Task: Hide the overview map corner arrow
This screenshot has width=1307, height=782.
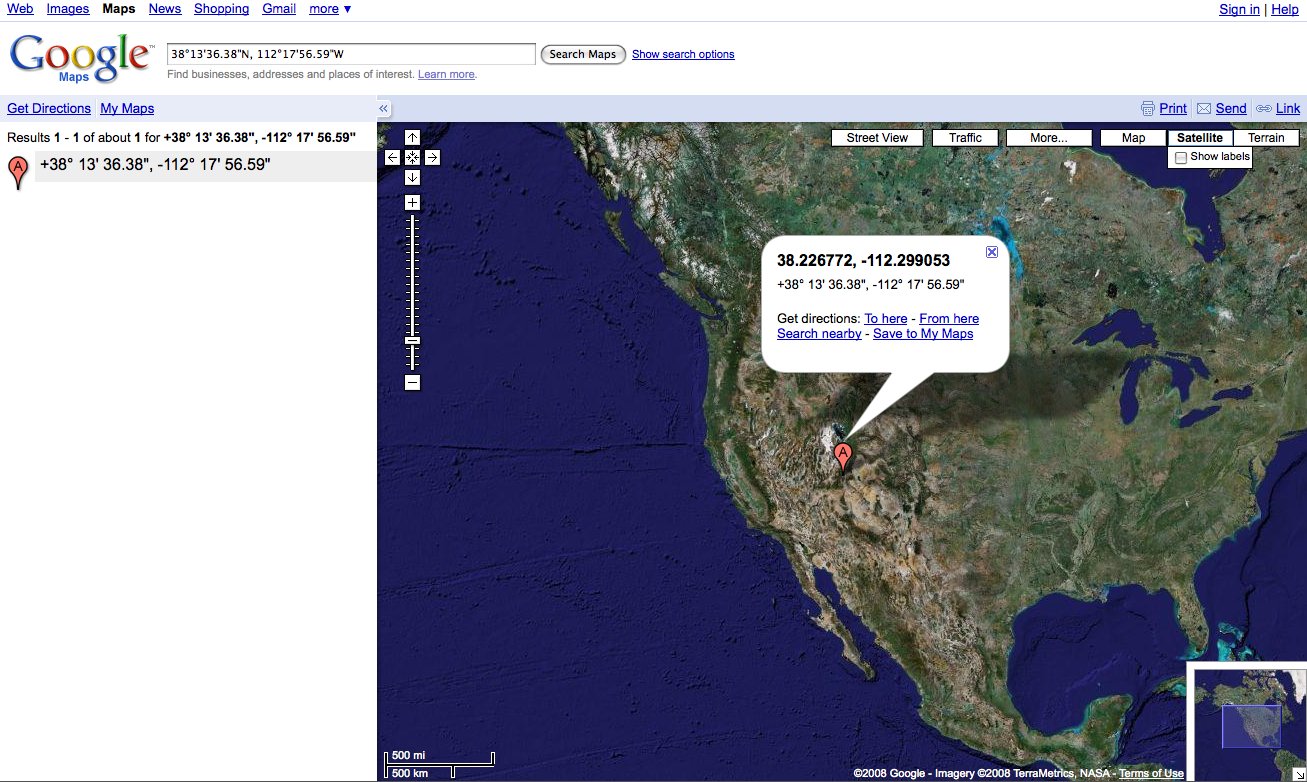Action: point(1299,774)
